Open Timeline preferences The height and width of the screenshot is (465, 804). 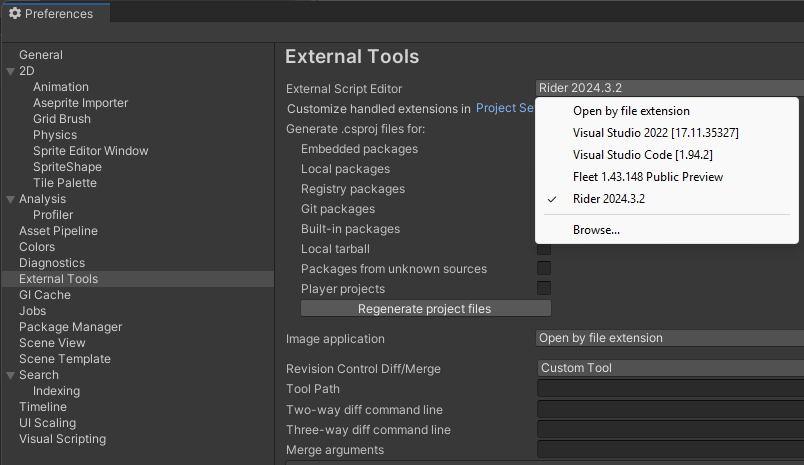point(43,407)
